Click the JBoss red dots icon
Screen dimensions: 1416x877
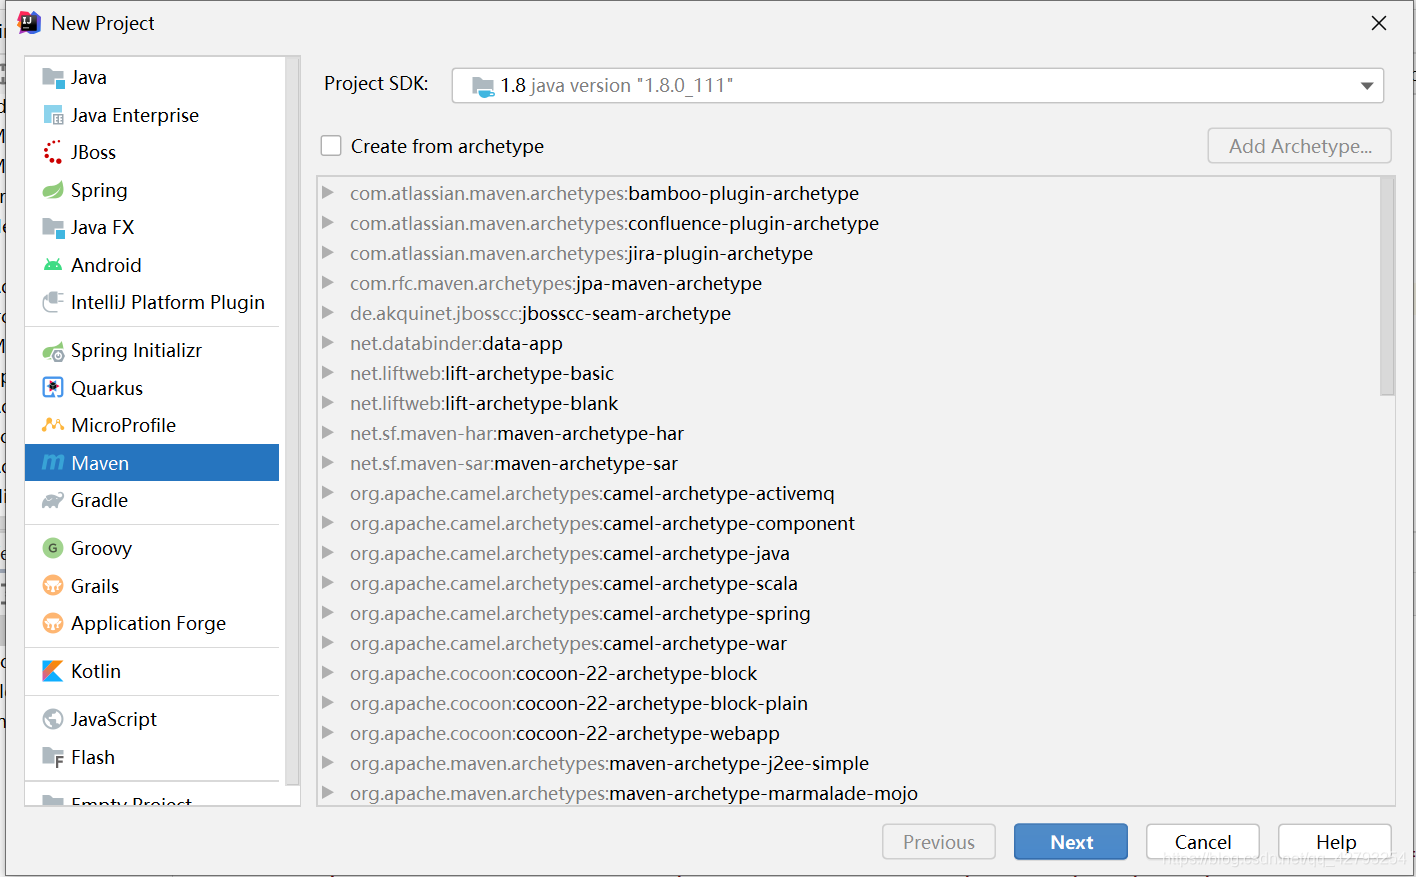tap(53, 153)
